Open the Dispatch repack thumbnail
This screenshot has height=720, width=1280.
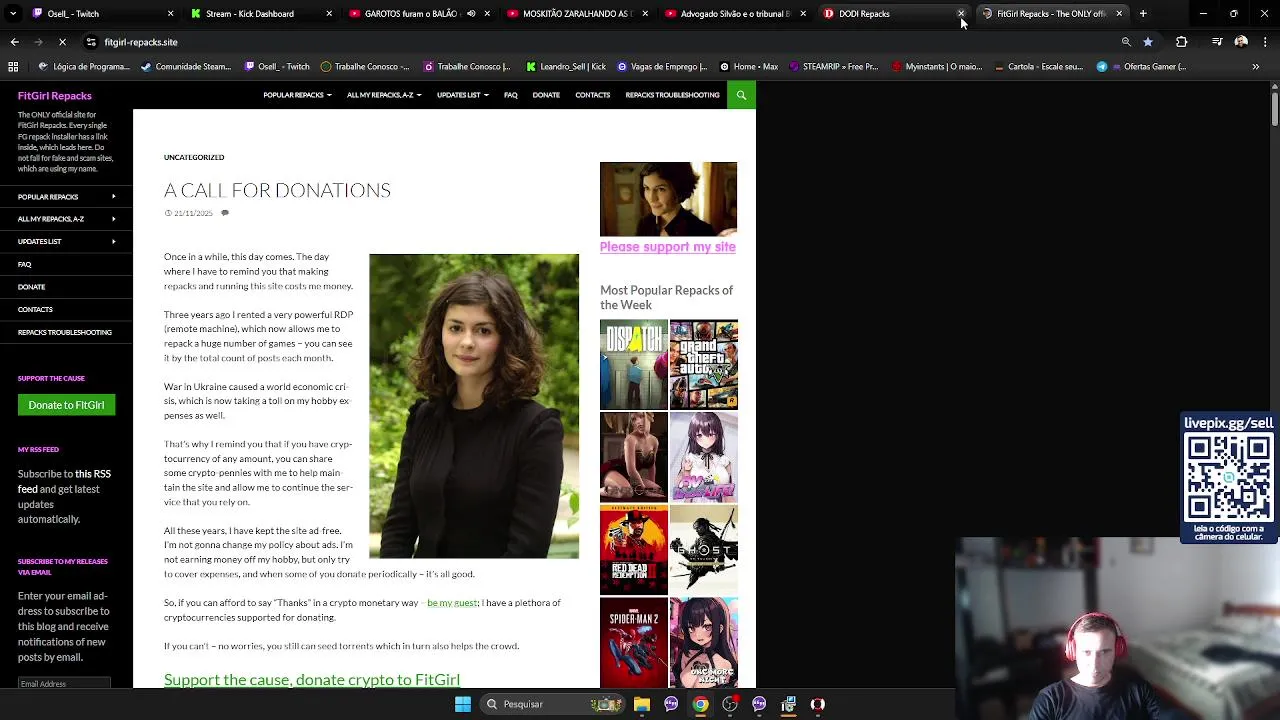[633, 365]
